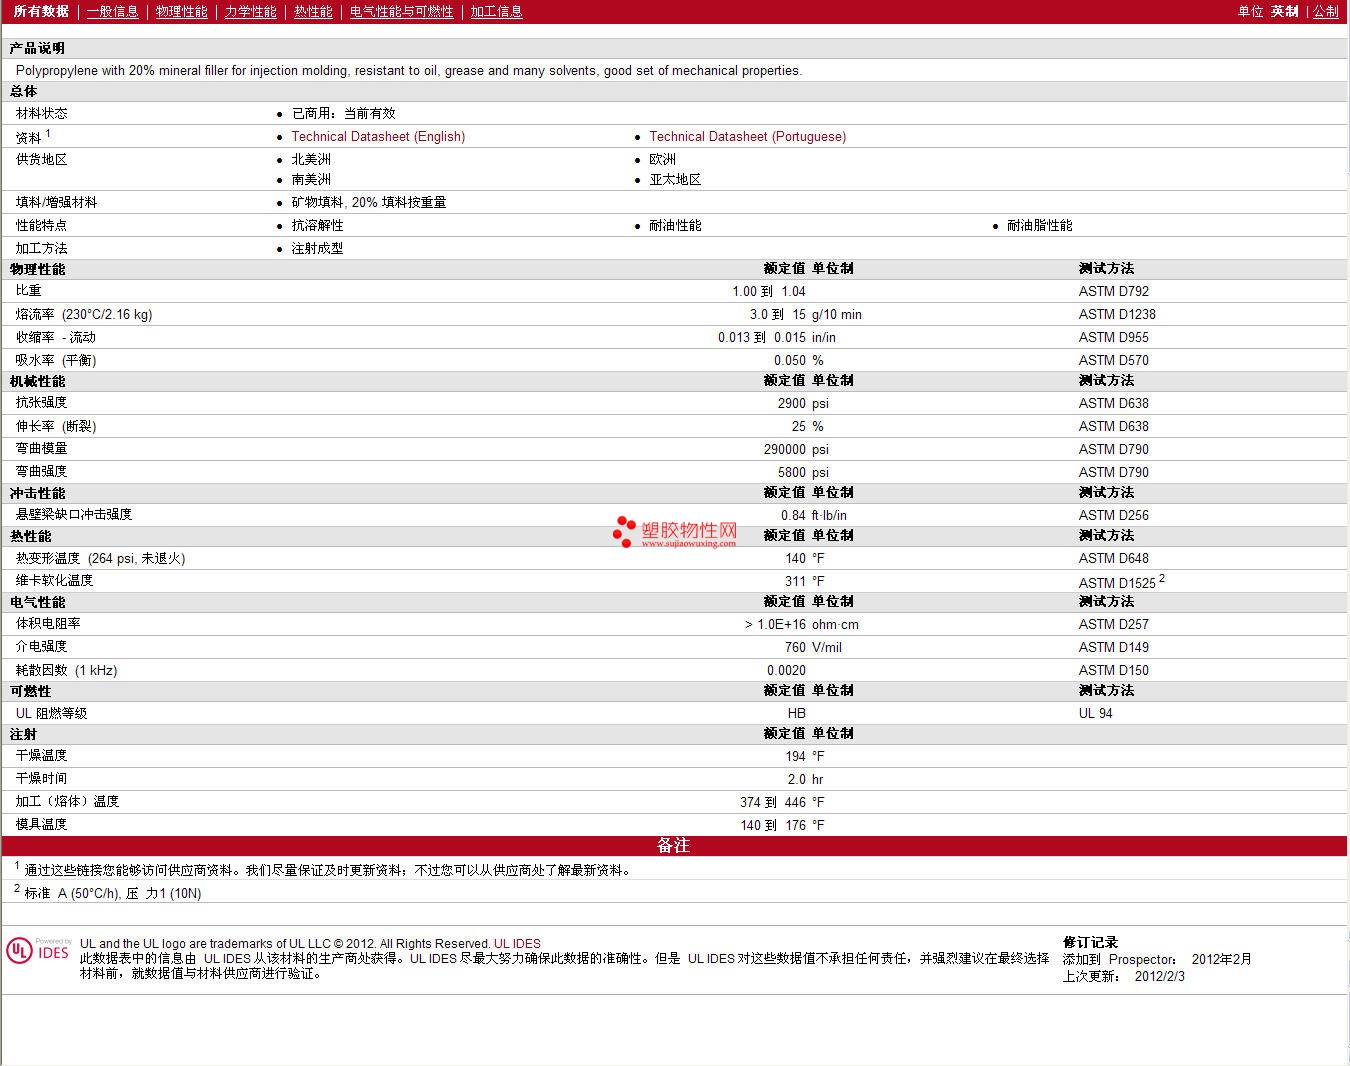The width and height of the screenshot is (1350, 1066).
Task: Open the 热性能 tab in top navigation
Action: click(313, 12)
